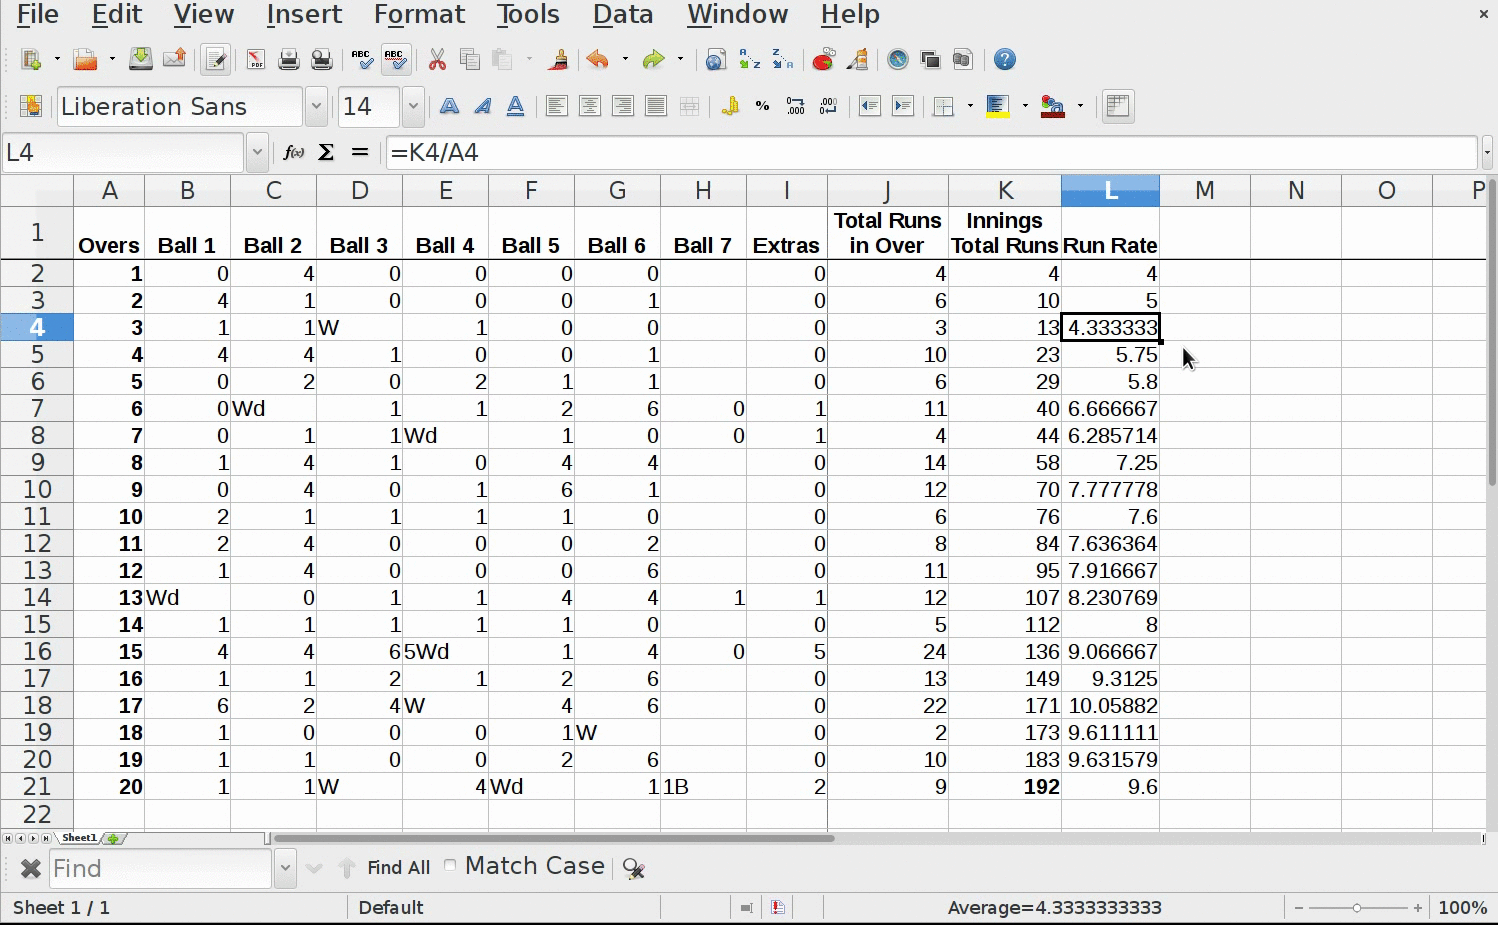Click the Cut scissors icon
Image resolution: width=1498 pixels, height=925 pixels.
[x=437, y=60]
